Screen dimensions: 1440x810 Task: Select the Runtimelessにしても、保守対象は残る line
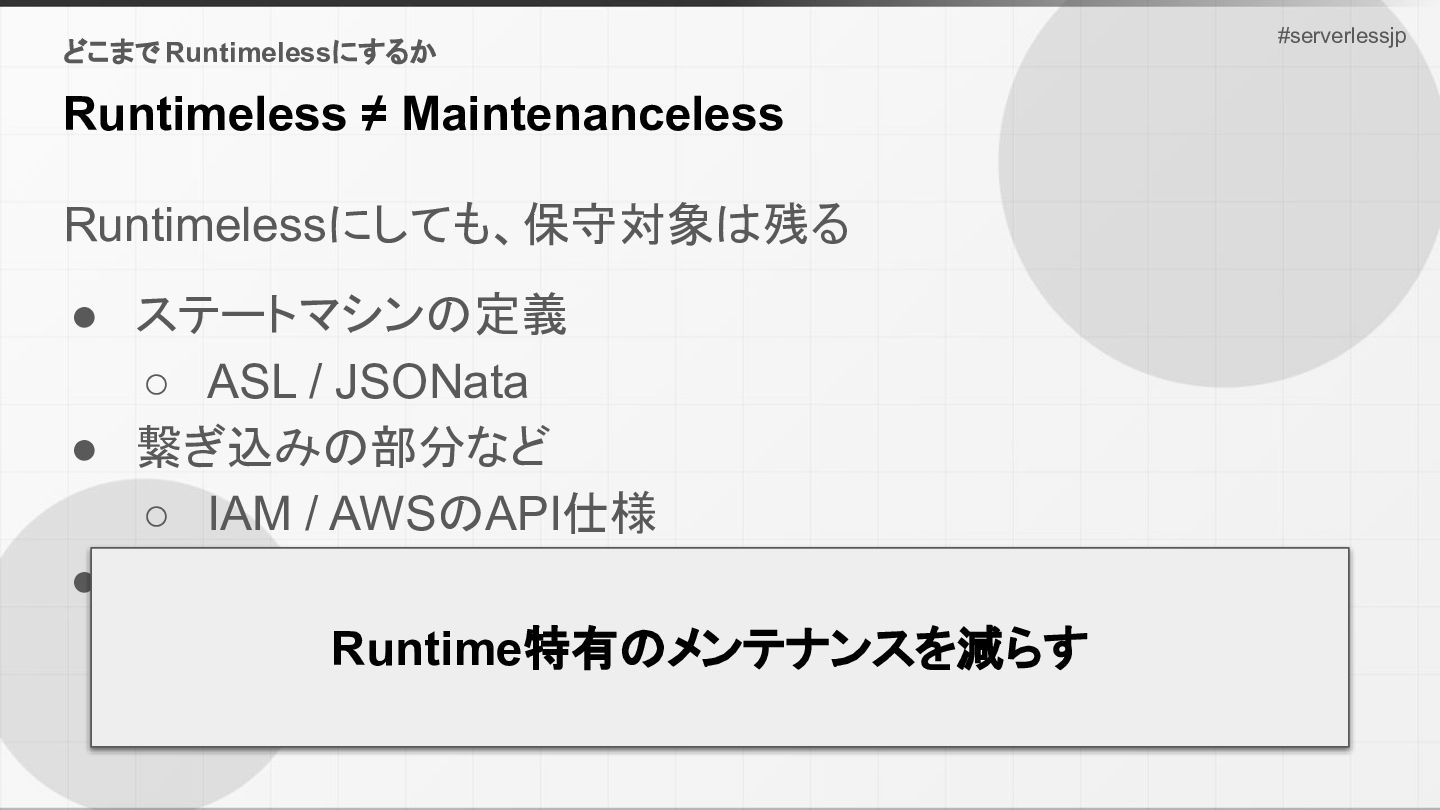tap(457, 224)
